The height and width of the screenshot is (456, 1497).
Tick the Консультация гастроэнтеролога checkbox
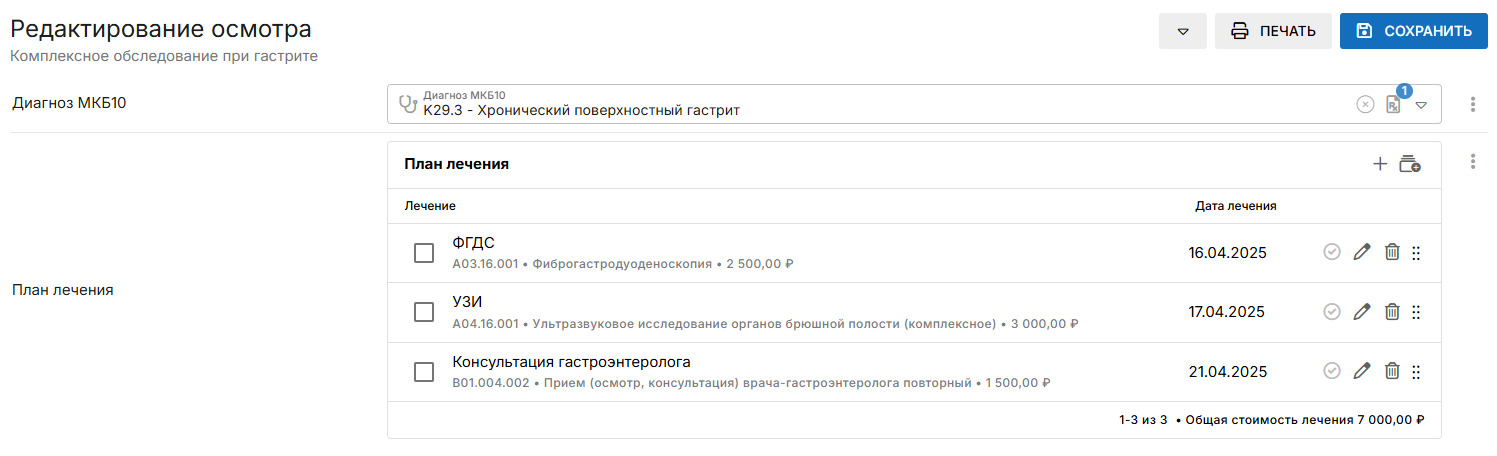click(x=424, y=372)
